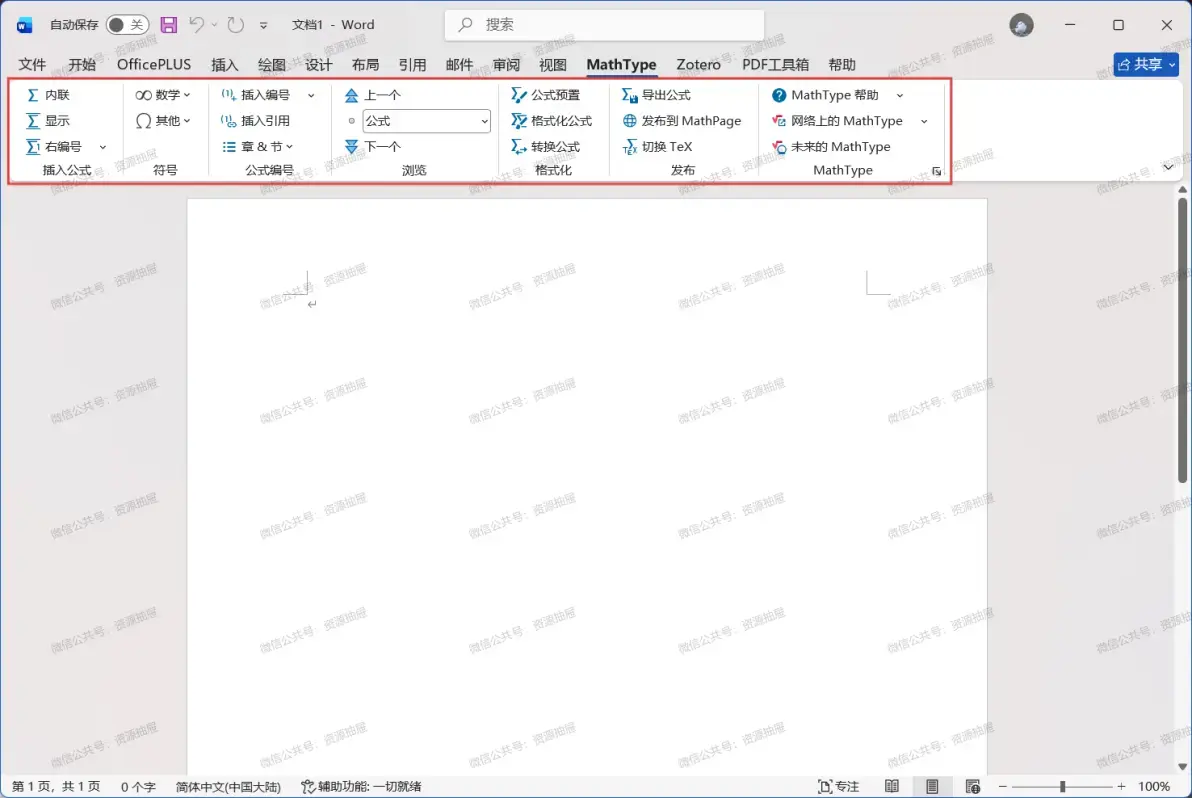Click 简体中文(中国大陆) language indicator
The height and width of the screenshot is (798, 1192).
228,787
